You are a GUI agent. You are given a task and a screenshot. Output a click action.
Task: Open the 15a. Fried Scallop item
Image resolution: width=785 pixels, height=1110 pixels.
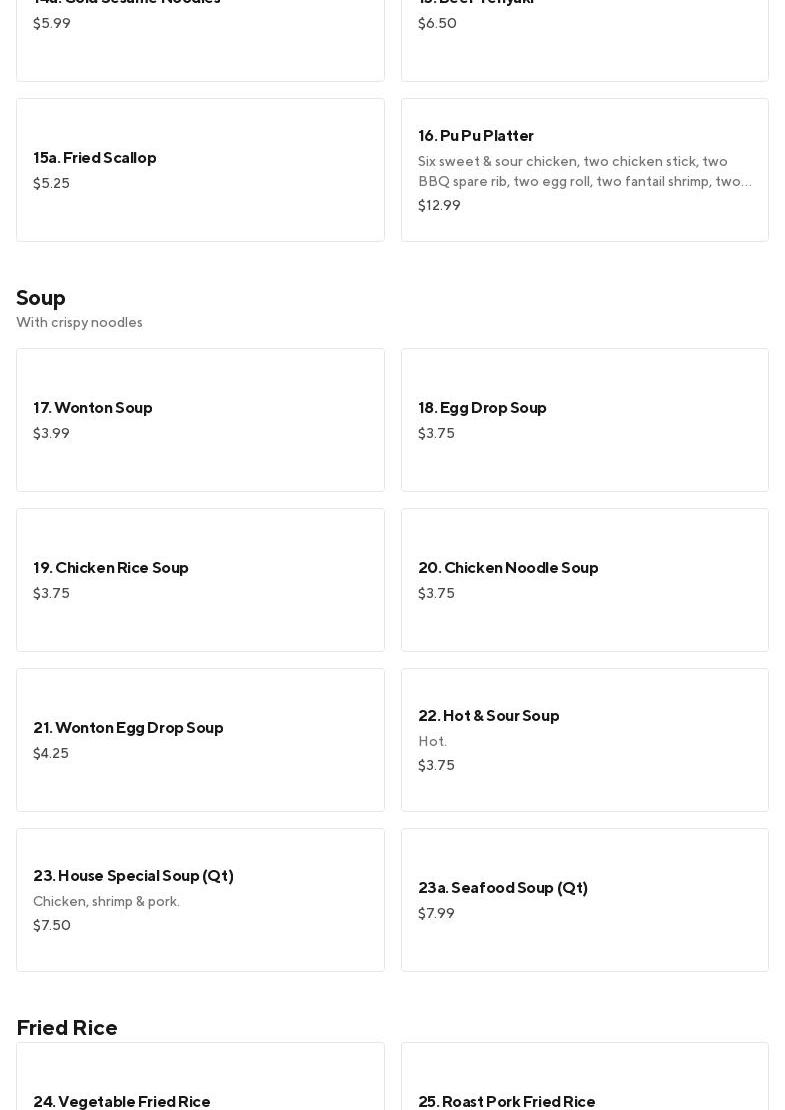click(x=200, y=169)
